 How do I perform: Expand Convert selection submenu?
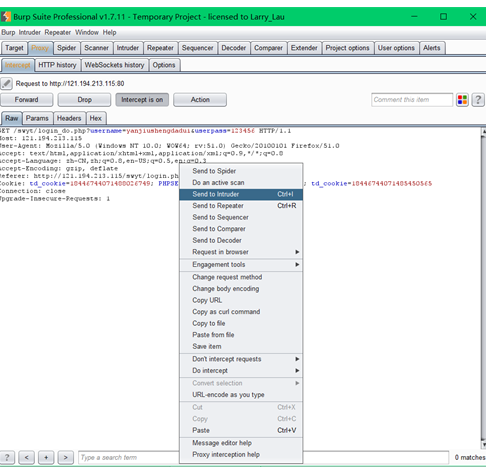click(241, 383)
